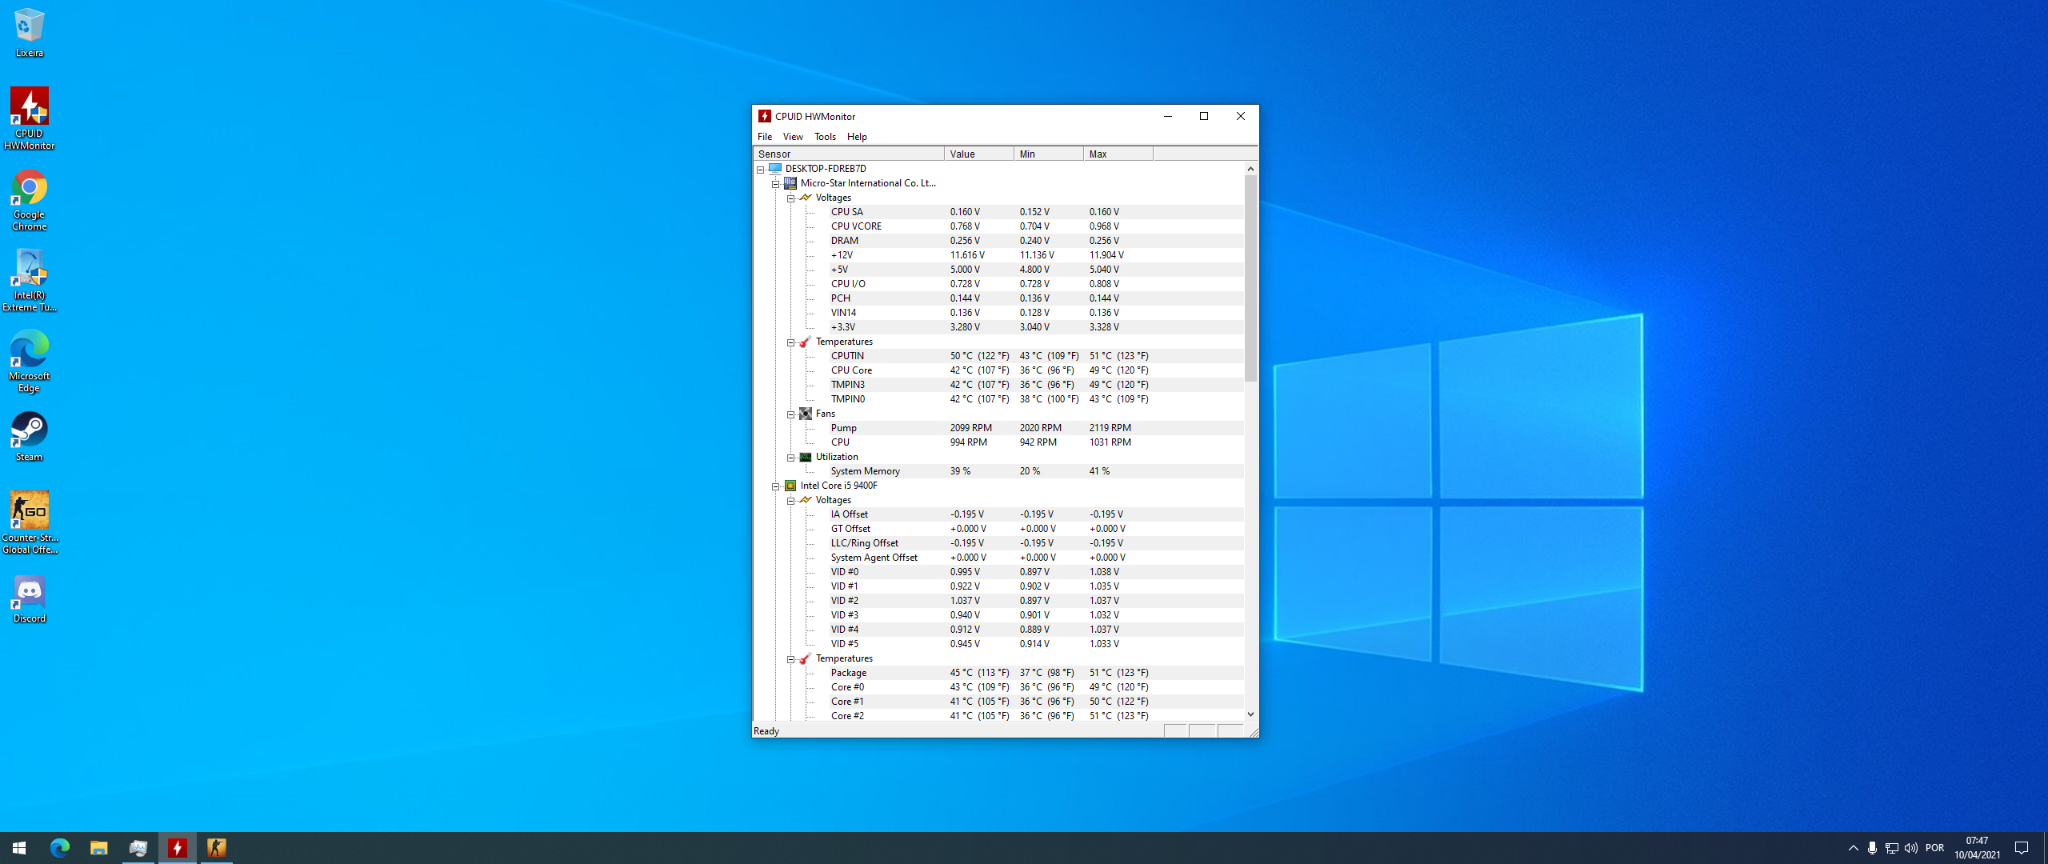This screenshot has height=864, width=2048.
Task: Click the Micro-Star motherboard icon
Action: pos(790,183)
